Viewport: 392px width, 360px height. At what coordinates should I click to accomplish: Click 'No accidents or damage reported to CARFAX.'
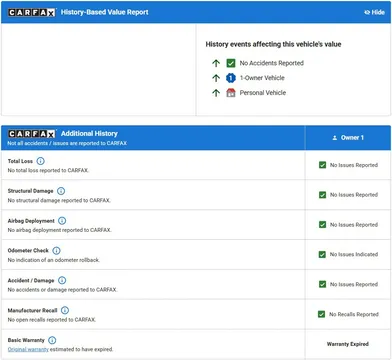(x=62, y=290)
